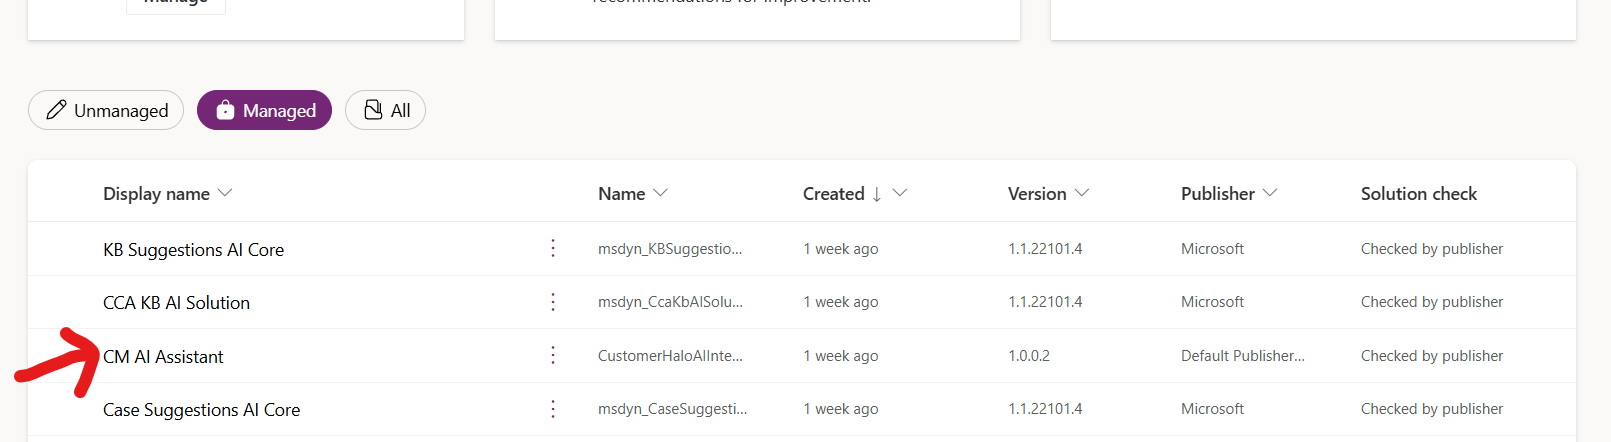Select msdyn_CaseSuggesti... name cell
The image size is (1611, 442).
pyautogui.click(x=672, y=408)
